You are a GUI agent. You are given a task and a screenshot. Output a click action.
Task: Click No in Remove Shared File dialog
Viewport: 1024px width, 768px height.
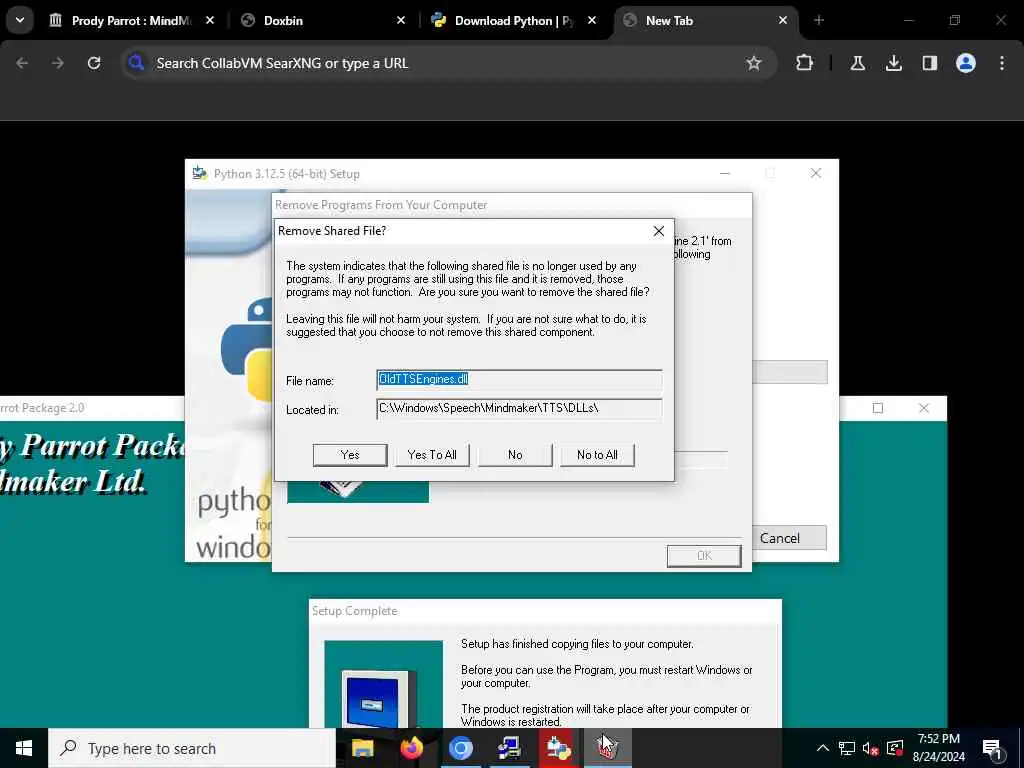[515, 455]
